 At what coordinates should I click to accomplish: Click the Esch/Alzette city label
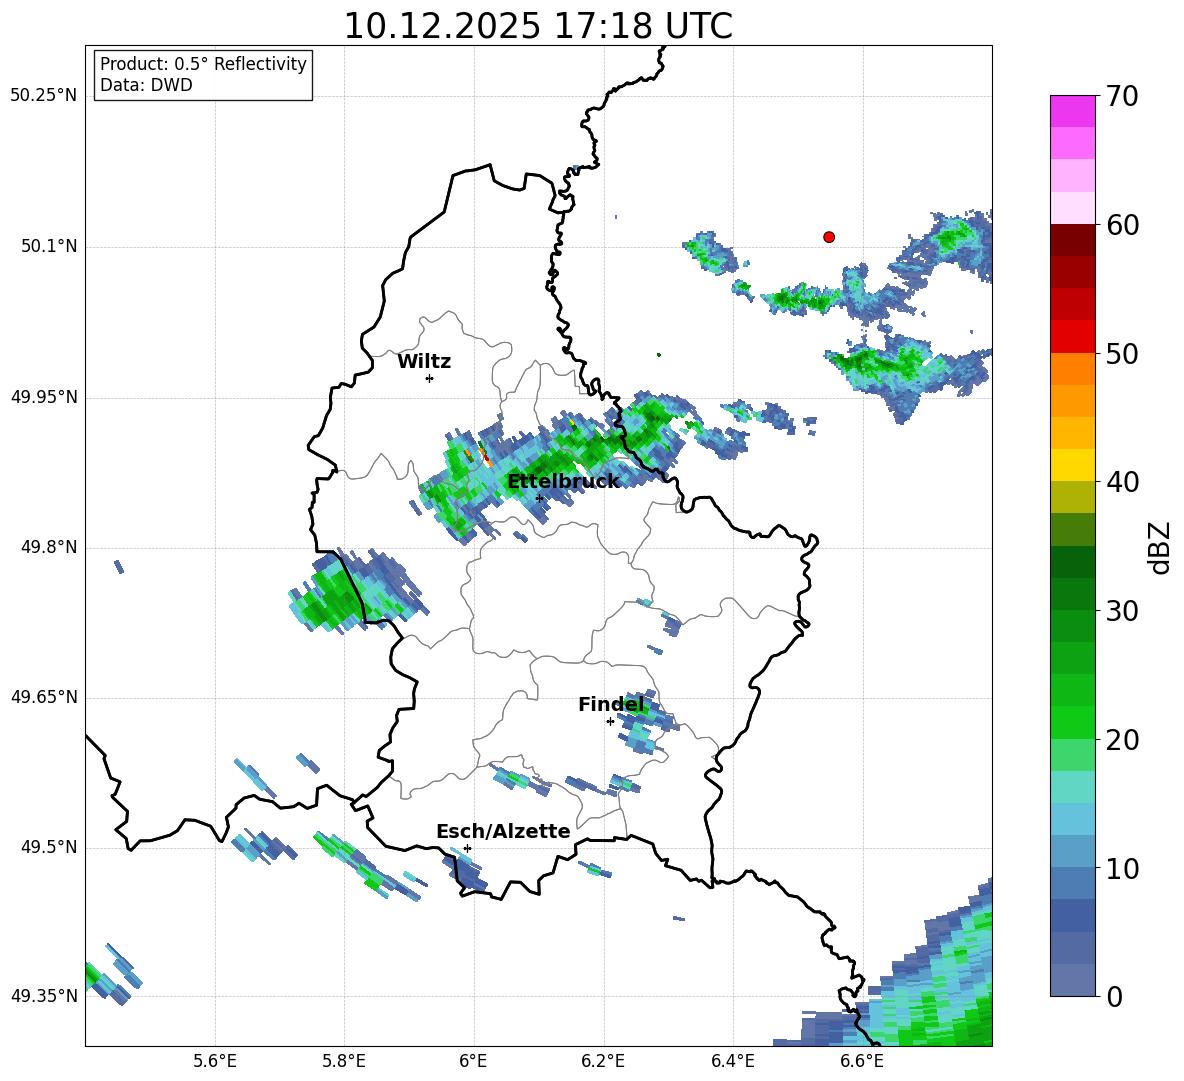pyautogui.click(x=503, y=832)
